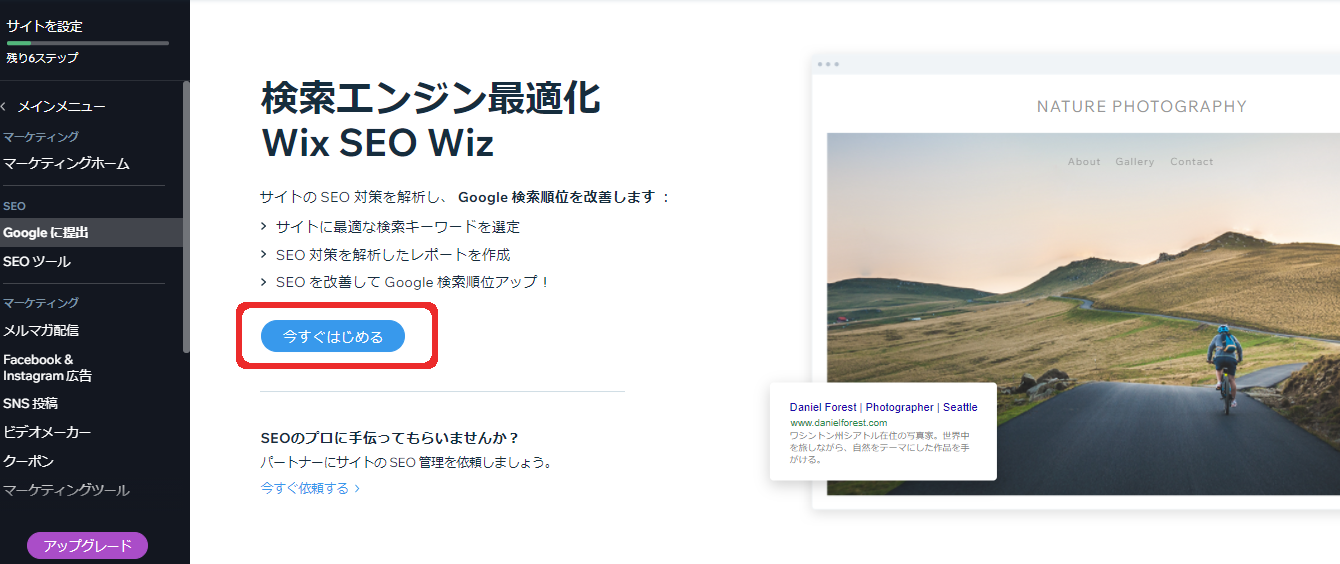Open メルマガ配信 menu item
The height and width of the screenshot is (564, 1340).
click(41, 330)
